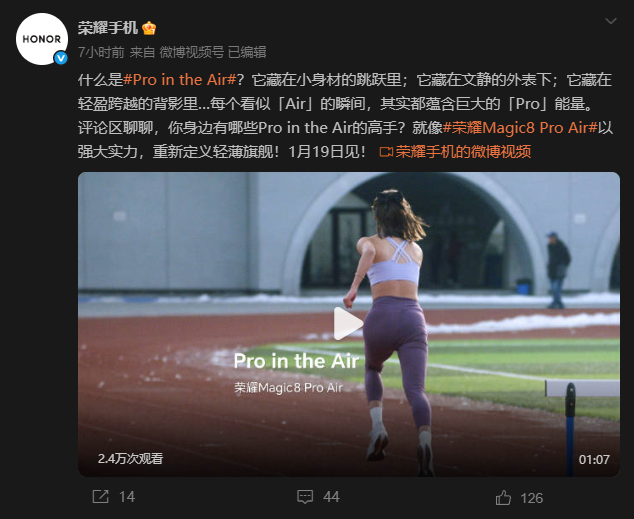Like the post with thumbs-up icon

coord(503,498)
